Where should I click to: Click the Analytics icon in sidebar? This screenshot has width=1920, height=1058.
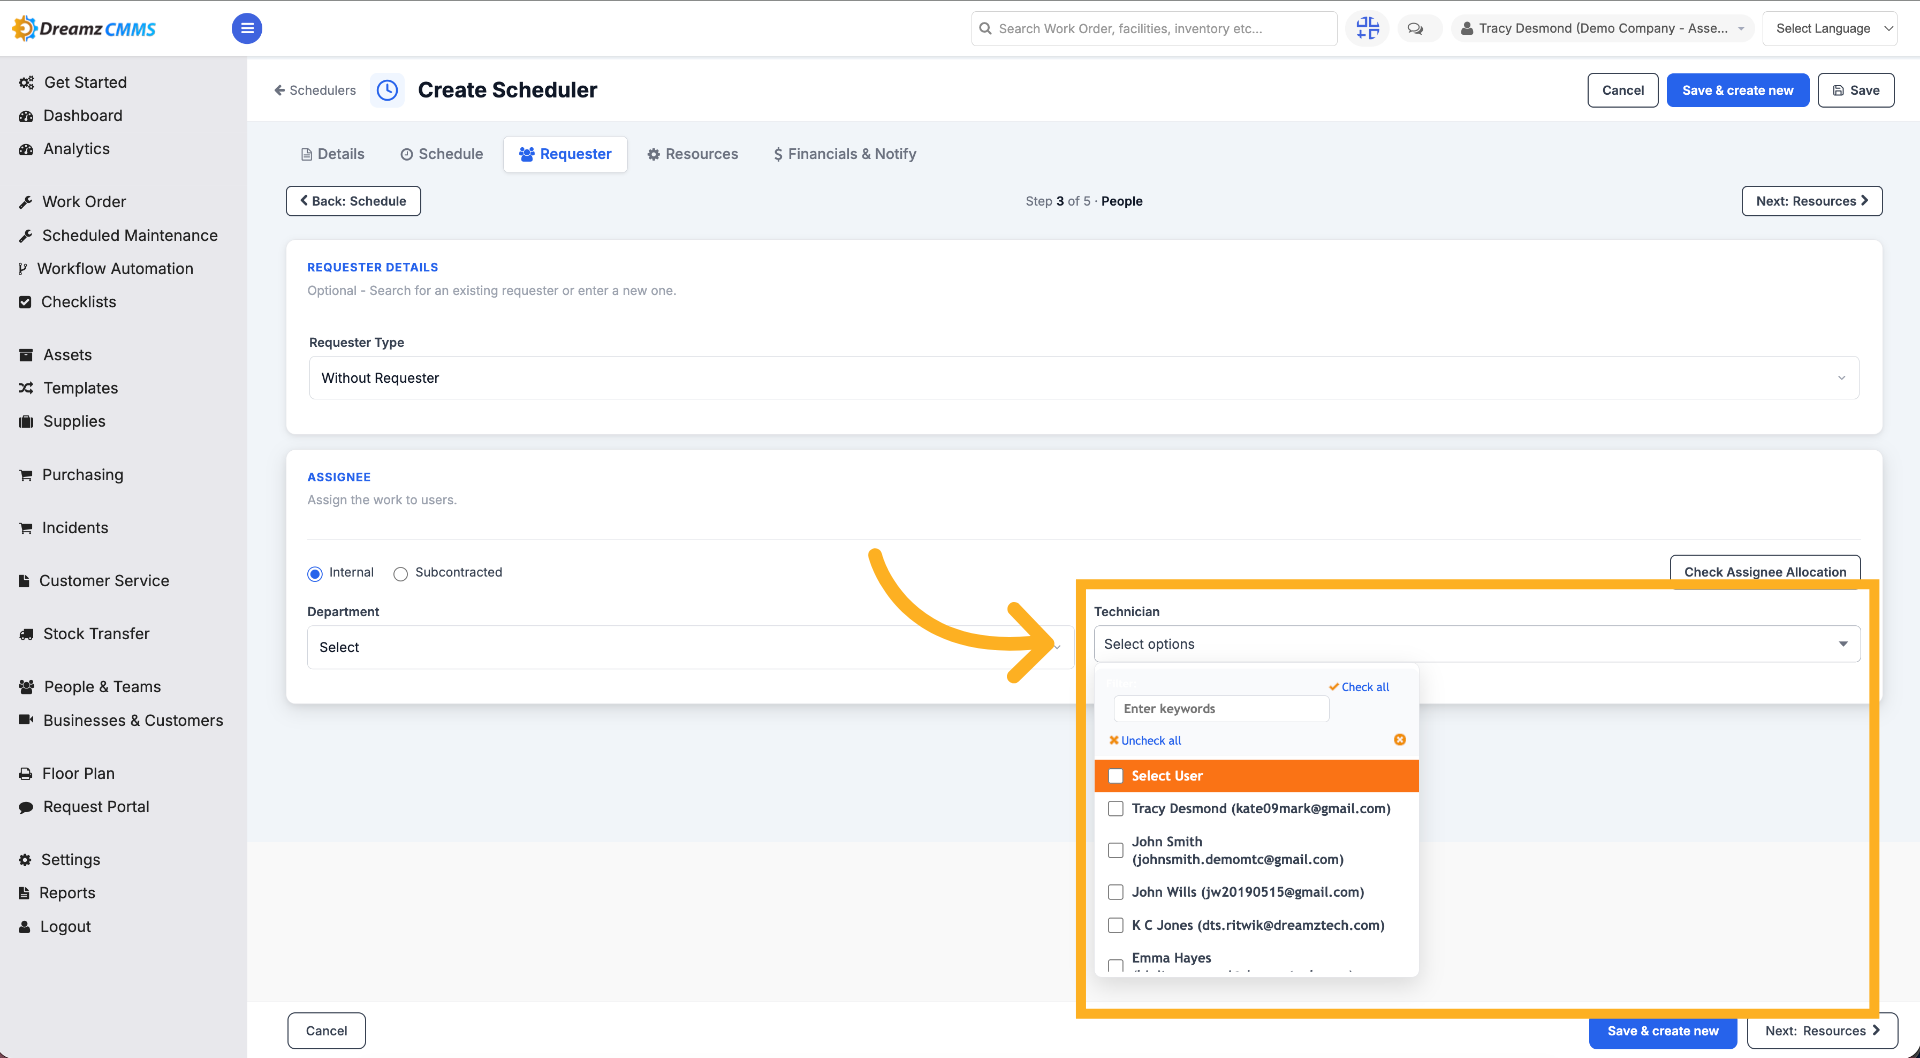pos(26,149)
